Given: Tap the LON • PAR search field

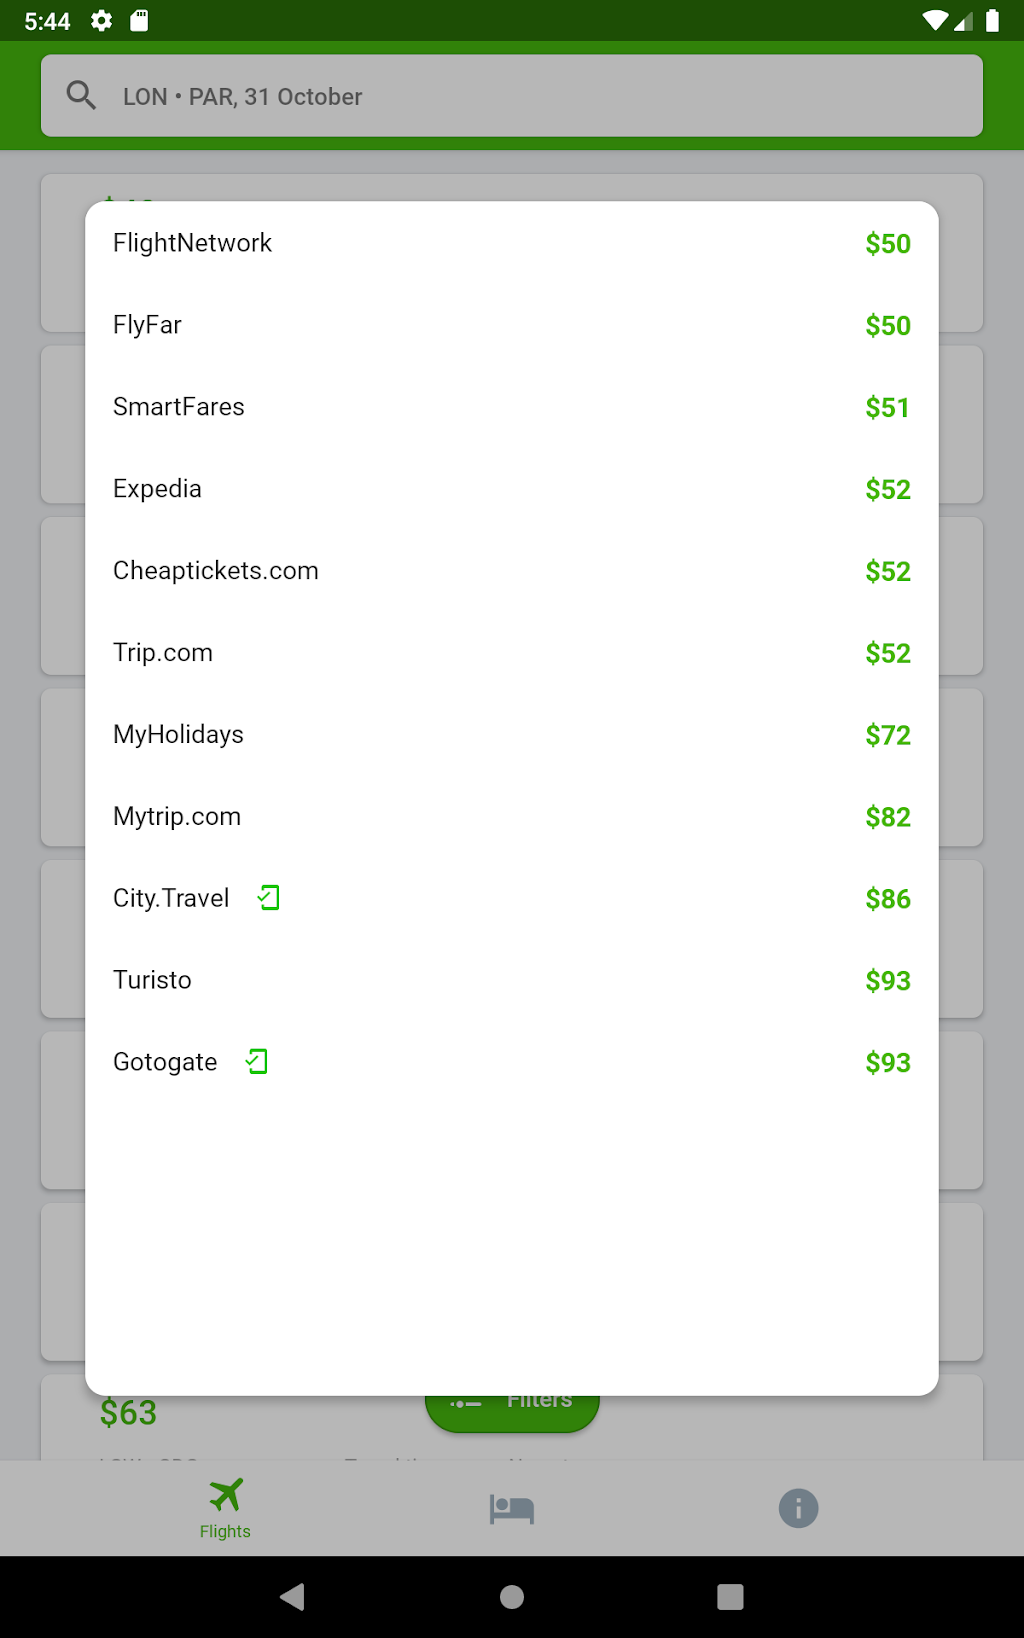Looking at the screenshot, I should point(540,96).
